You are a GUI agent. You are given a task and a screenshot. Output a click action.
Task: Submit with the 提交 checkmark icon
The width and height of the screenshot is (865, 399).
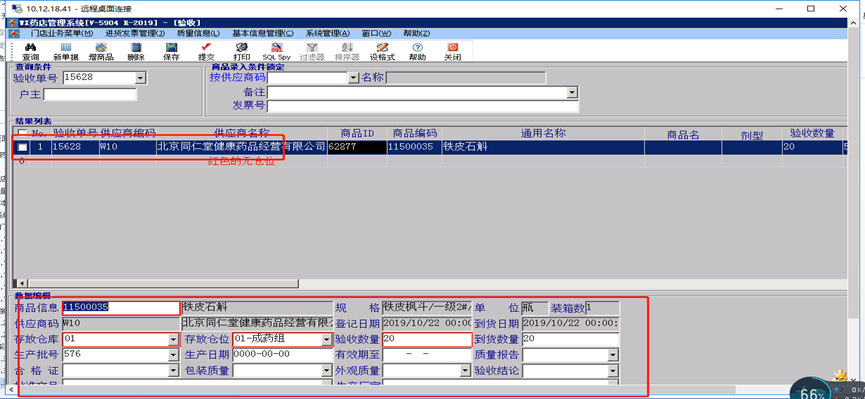click(206, 51)
